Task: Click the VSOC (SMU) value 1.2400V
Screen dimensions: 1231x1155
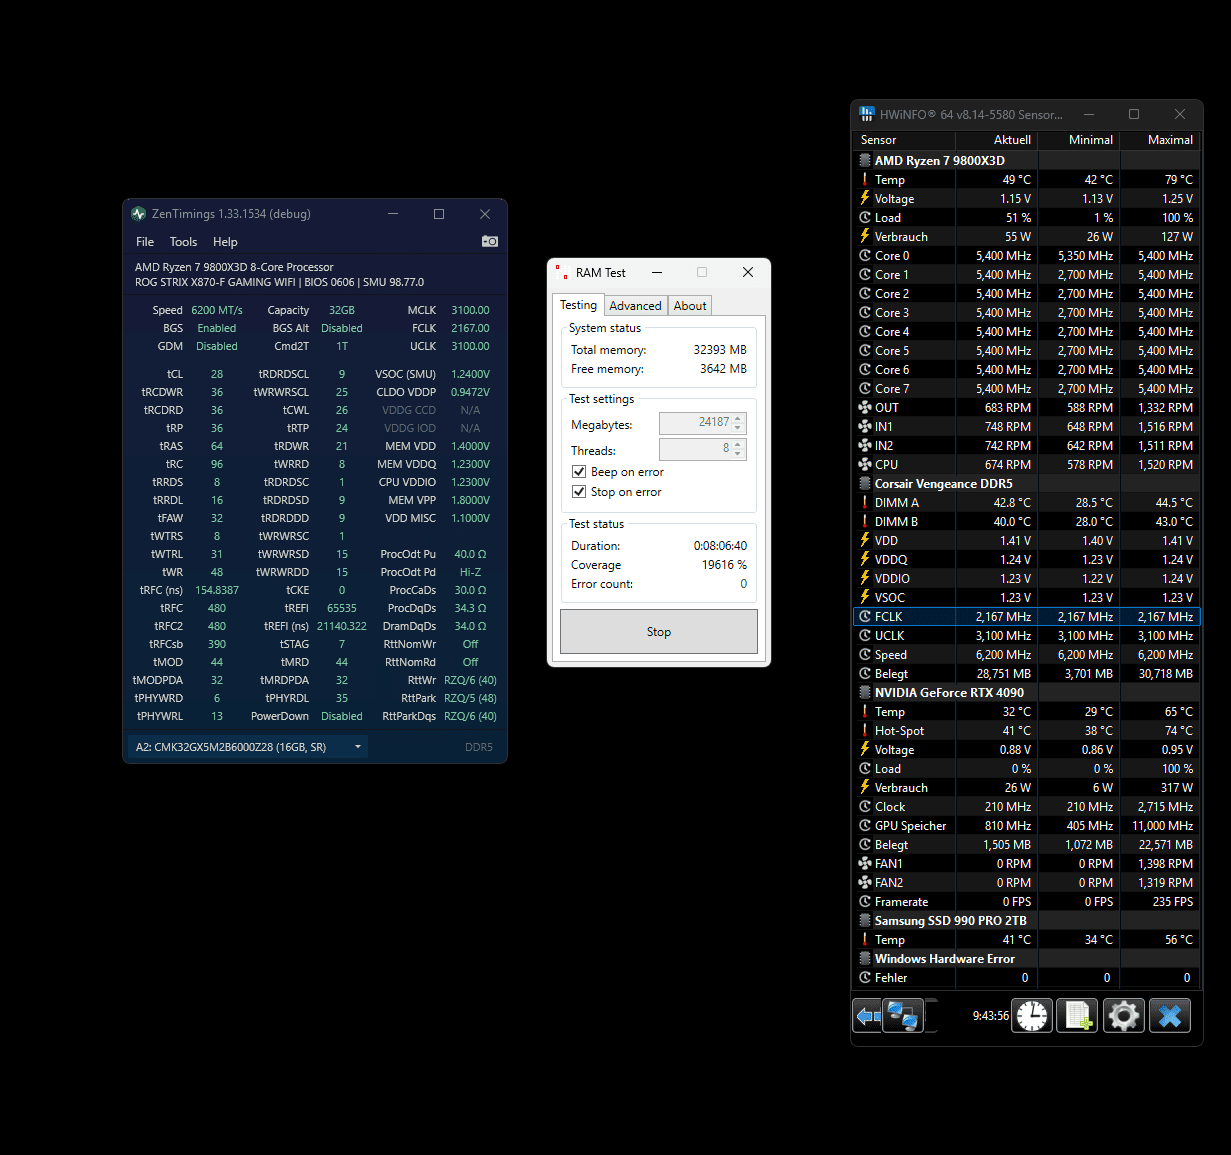Action: pos(470,374)
